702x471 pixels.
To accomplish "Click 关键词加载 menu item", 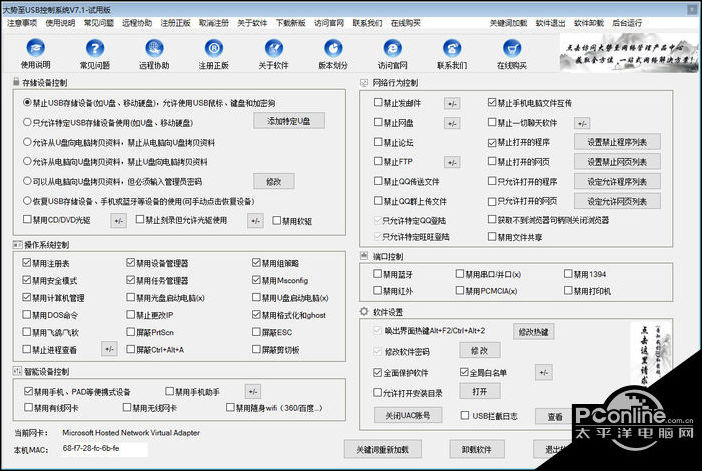I will pyautogui.click(x=508, y=23).
